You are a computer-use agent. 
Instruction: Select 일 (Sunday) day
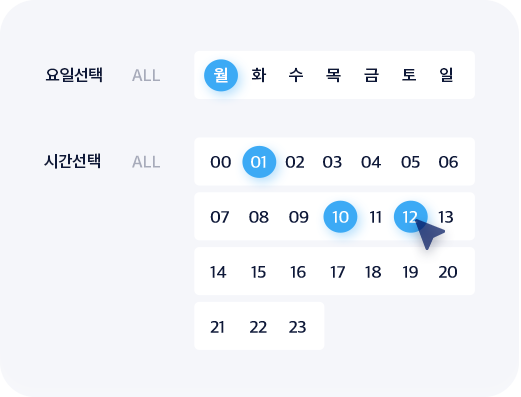pyautogui.click(x=446, y=75)
